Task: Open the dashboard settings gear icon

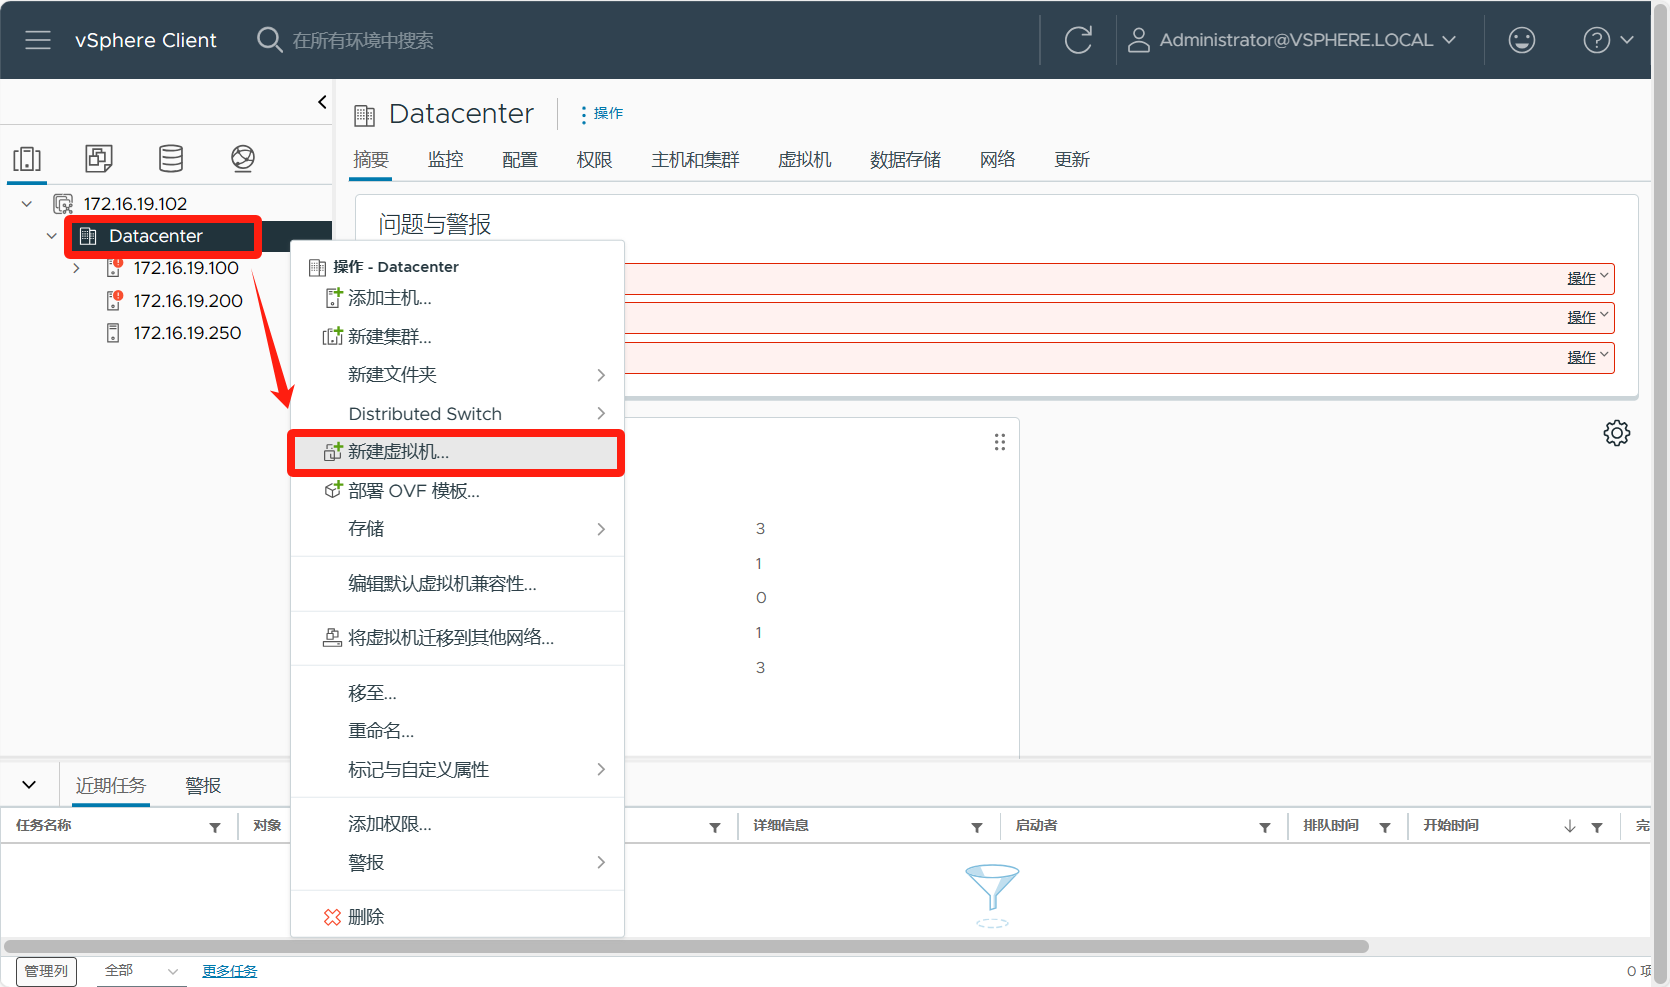Action: [x=1616, y=433]
